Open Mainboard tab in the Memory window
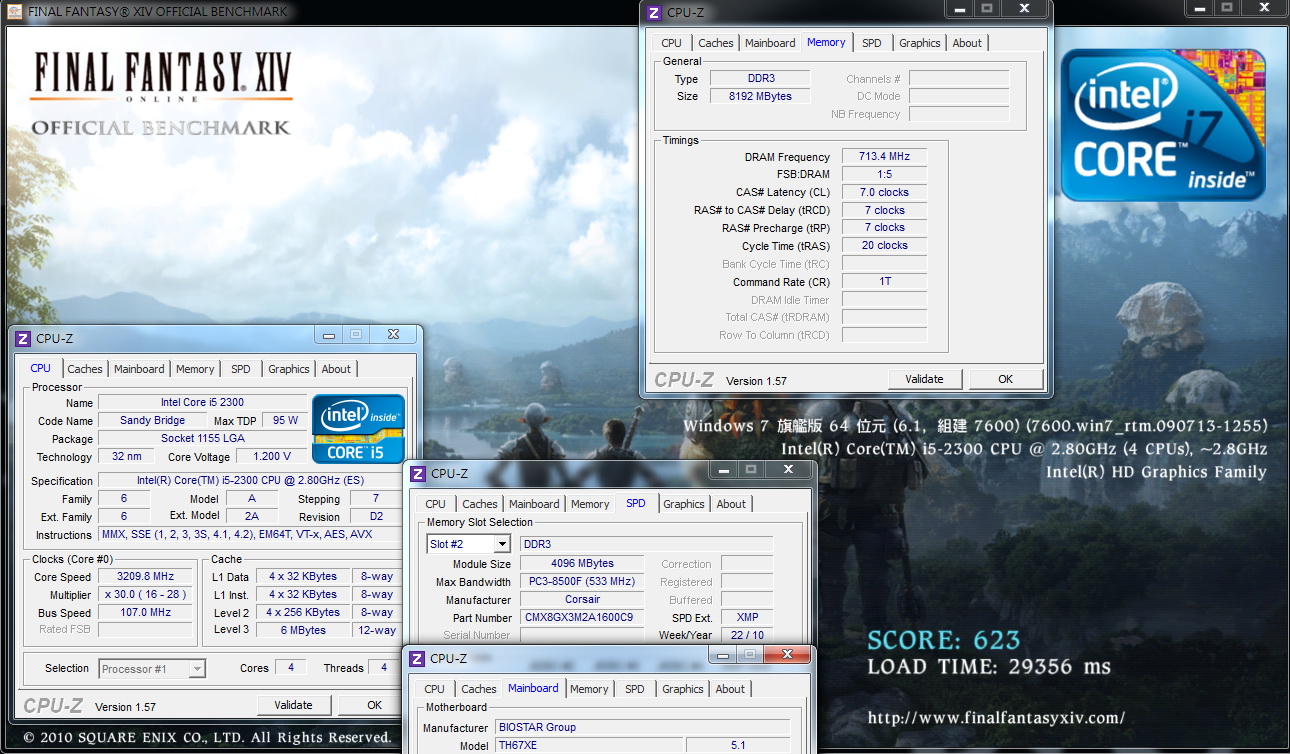This screenshot has height=754, width=1290. [x=770, y=43]
